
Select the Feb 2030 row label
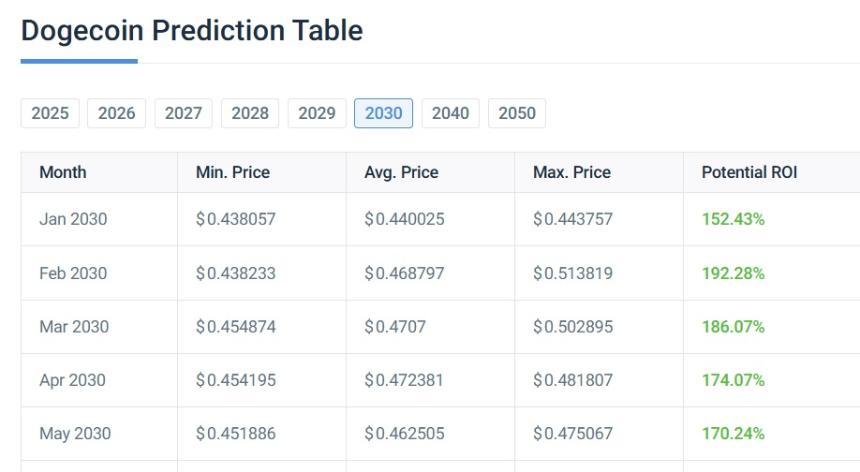pyautogui.click(x=73, y=273)
